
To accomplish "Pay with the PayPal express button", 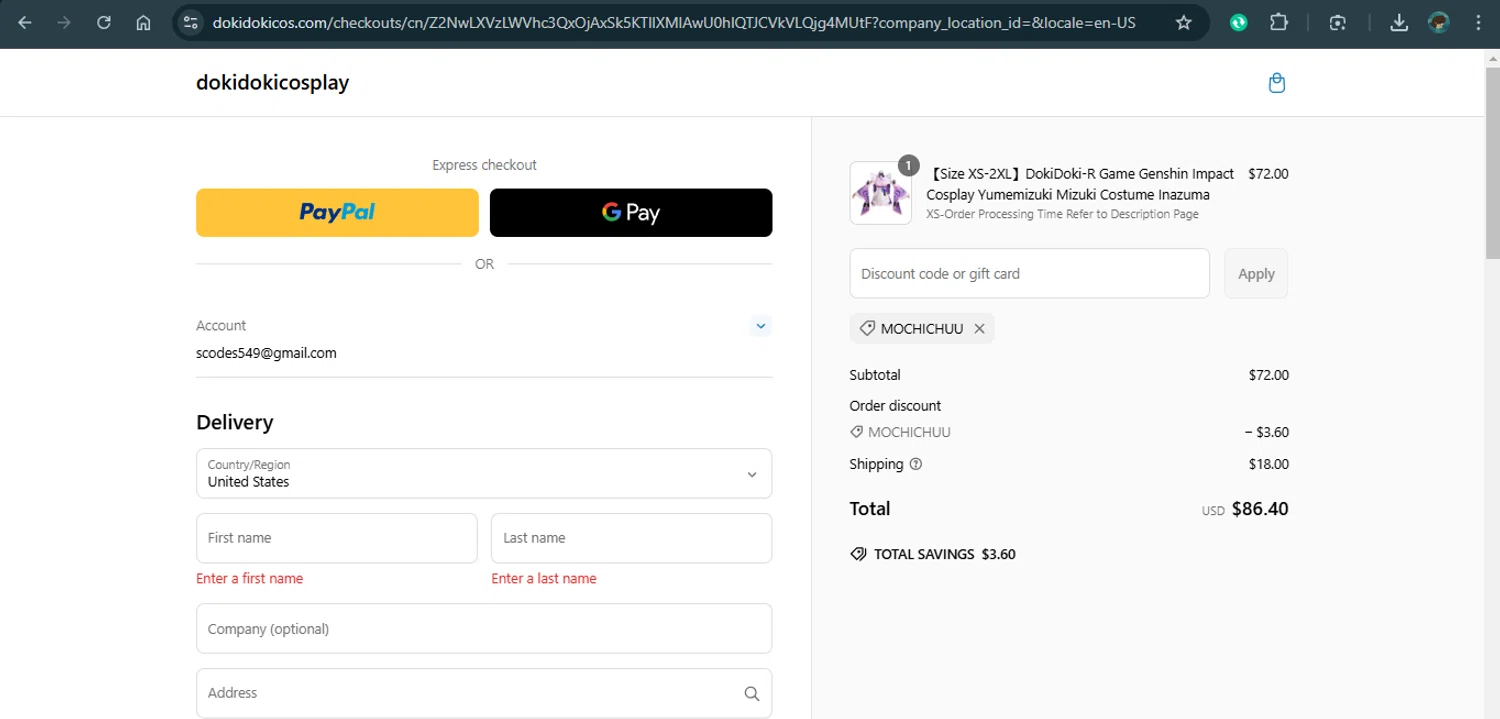I will pyautogui.click(x=337, y=212).
